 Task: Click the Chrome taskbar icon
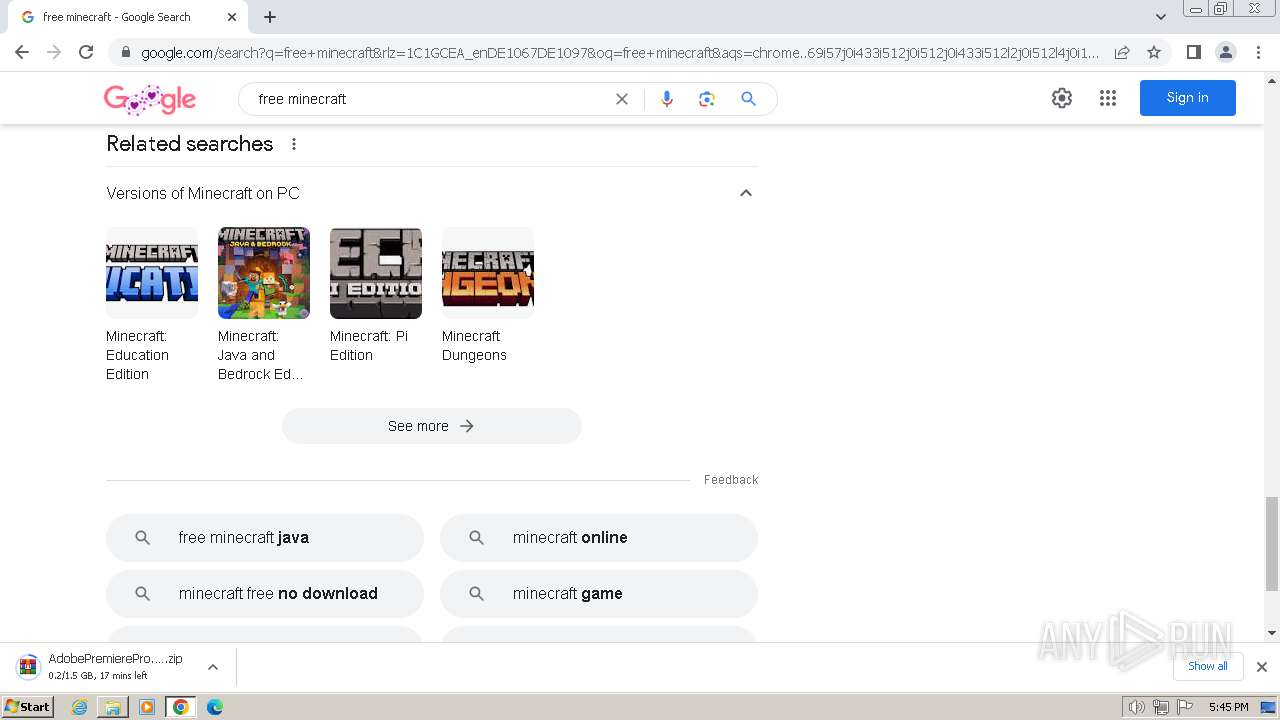pos(181,707)
